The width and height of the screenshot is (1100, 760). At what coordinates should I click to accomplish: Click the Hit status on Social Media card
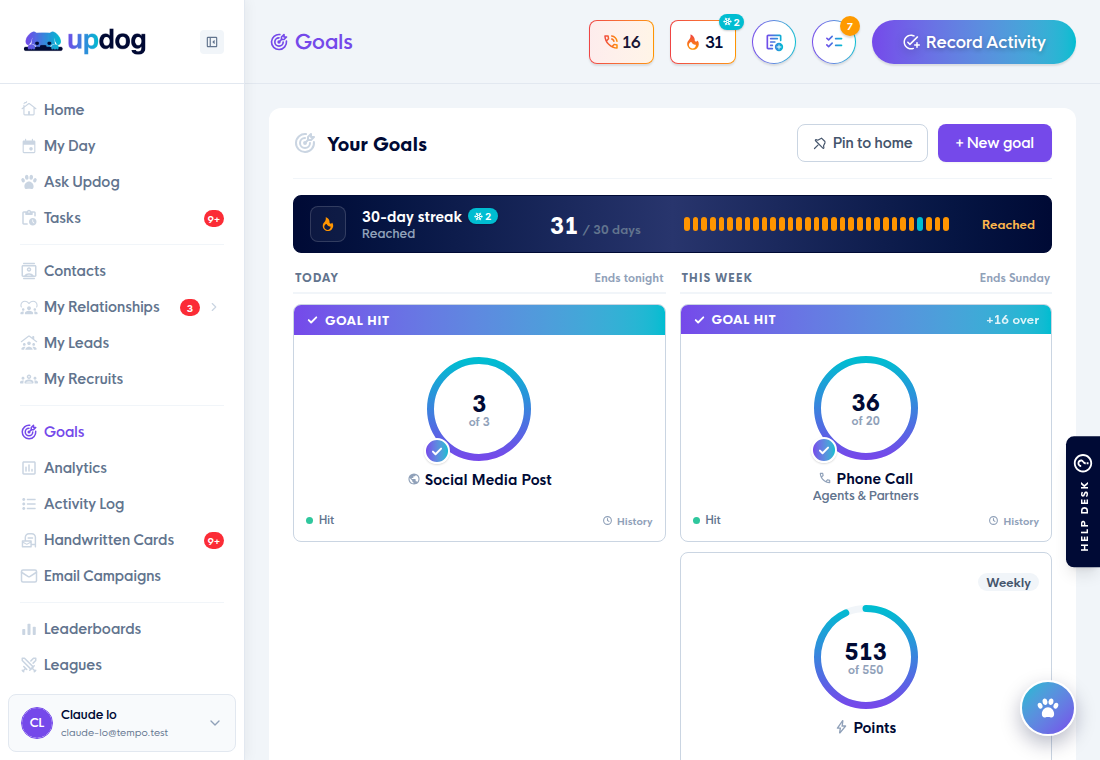pyautogui.click(x=320, y=520)
